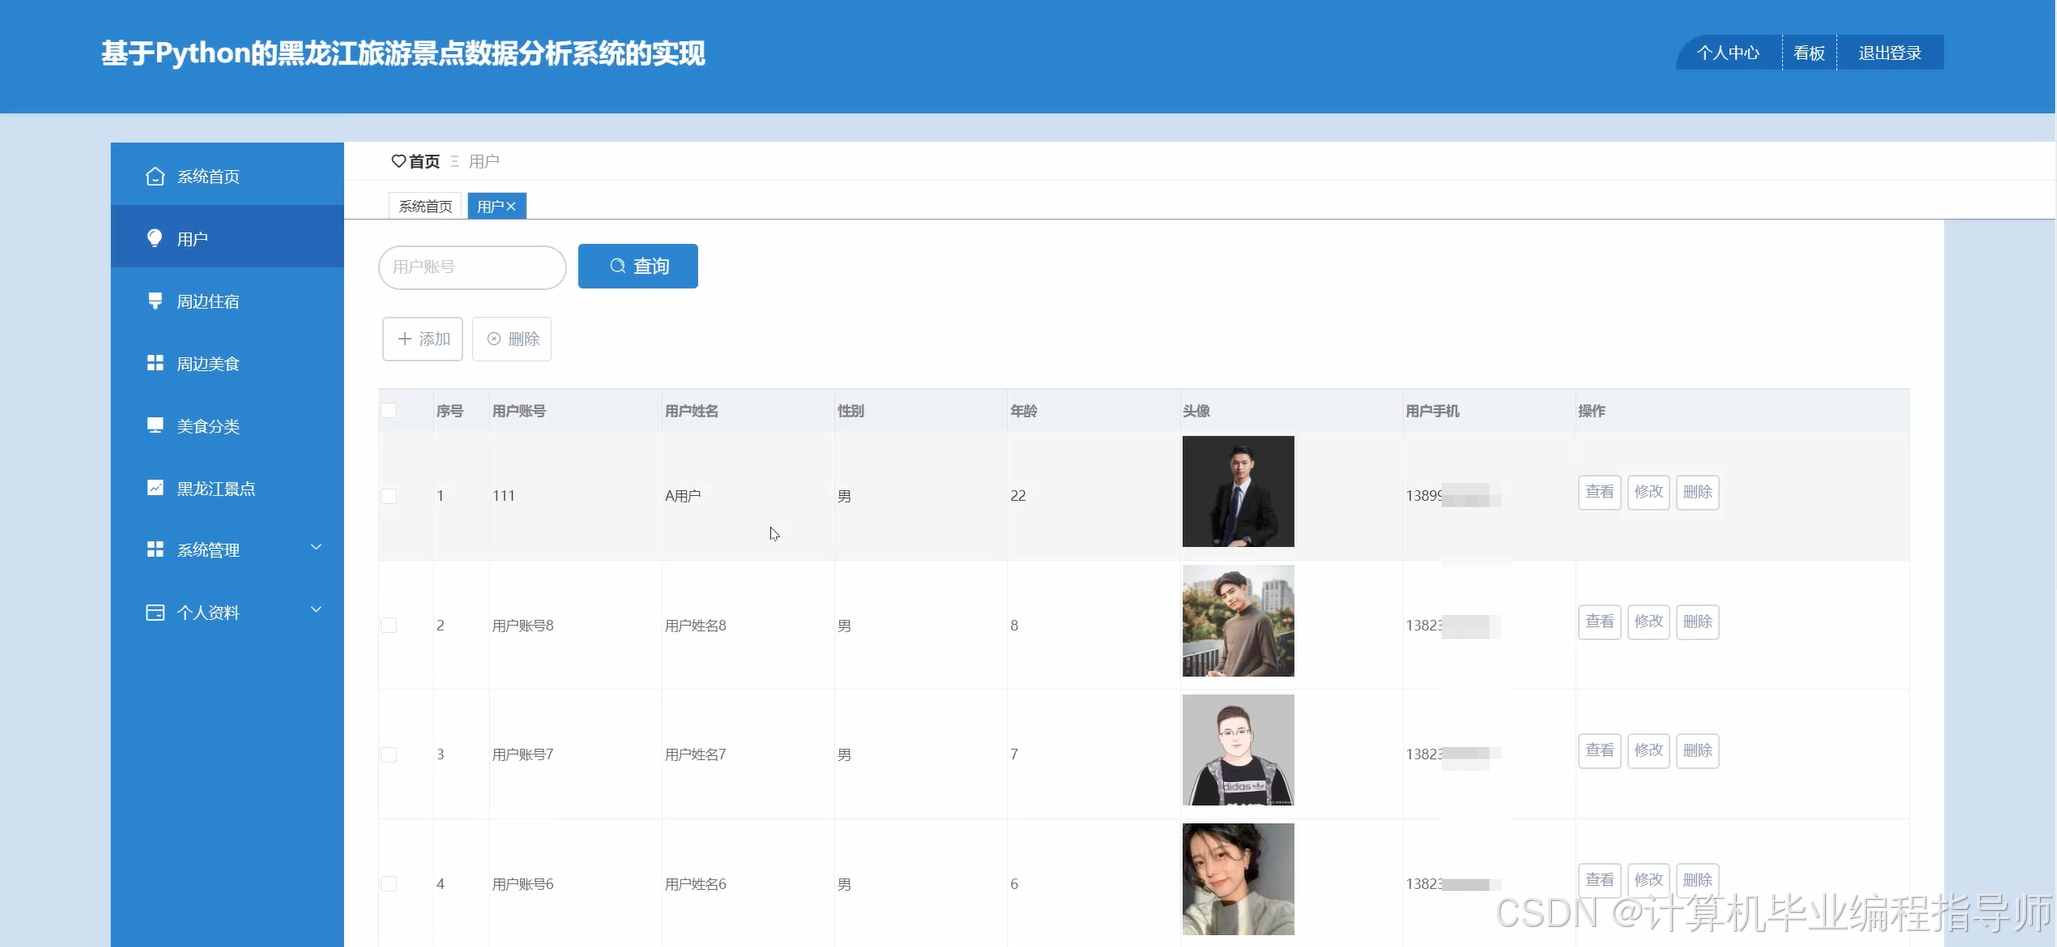Click the plus icon in the 添加 button
The height and width of the screenshot is (947, 2057).
pyautogui.click(x=405, y=339)
